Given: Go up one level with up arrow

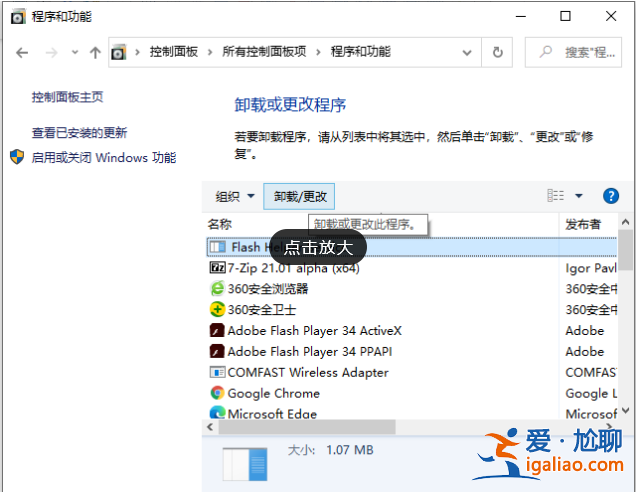Looking at the screenshot, I should (x=95, y=52).
